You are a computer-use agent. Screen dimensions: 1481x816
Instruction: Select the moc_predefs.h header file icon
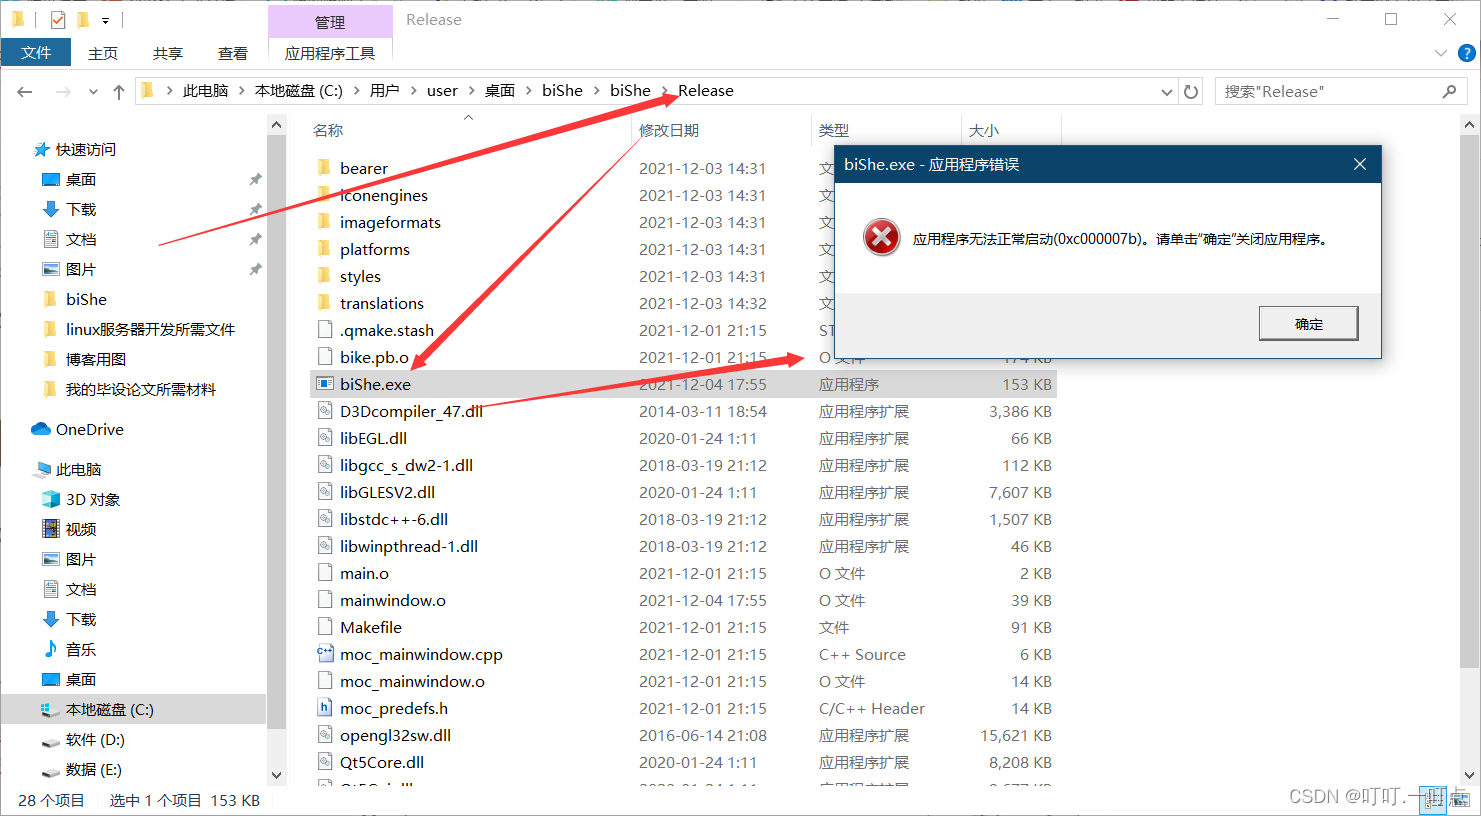point(324,708)
